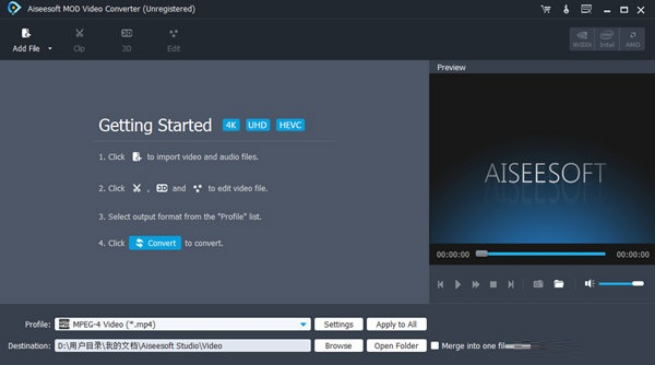Screen dimensions: 657x365
Task: Open the Clip tool
Action: [x=79, y=40]
